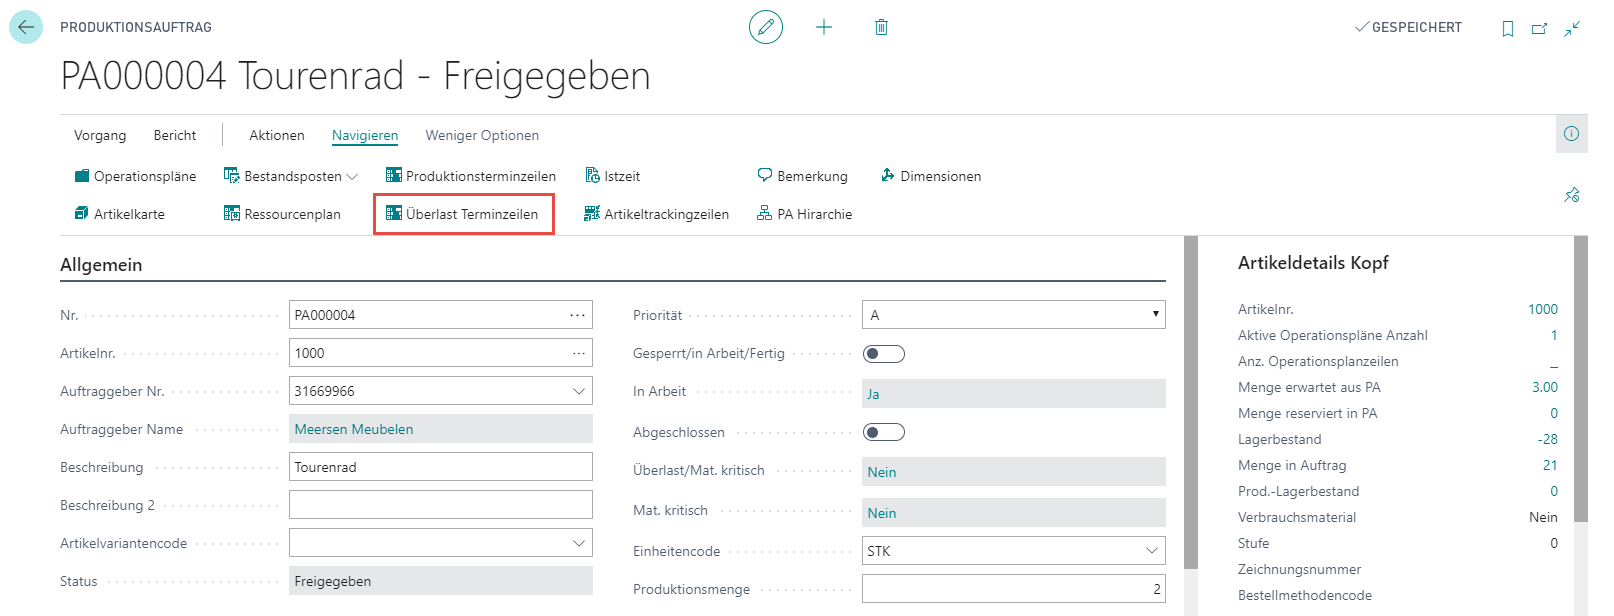1614x616 pixels.
Task: Click Menge reserviert in PA value 0
Action: coord(1554,413)
